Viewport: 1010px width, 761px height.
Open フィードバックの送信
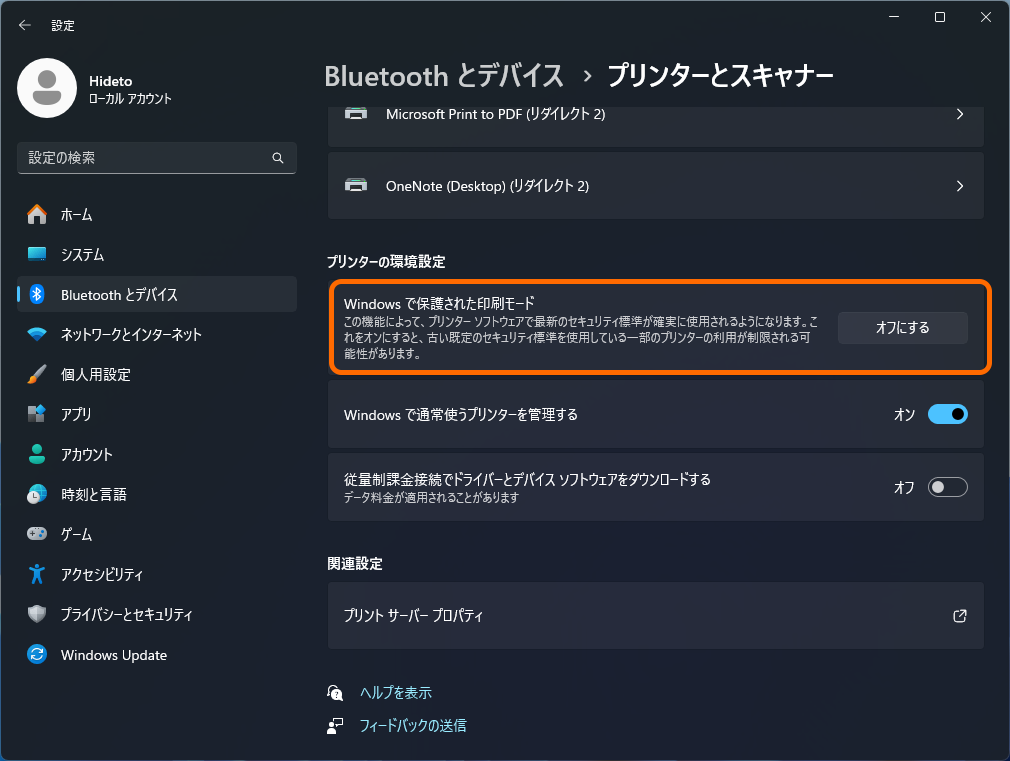pyautogui.click(x=410, y=725)
